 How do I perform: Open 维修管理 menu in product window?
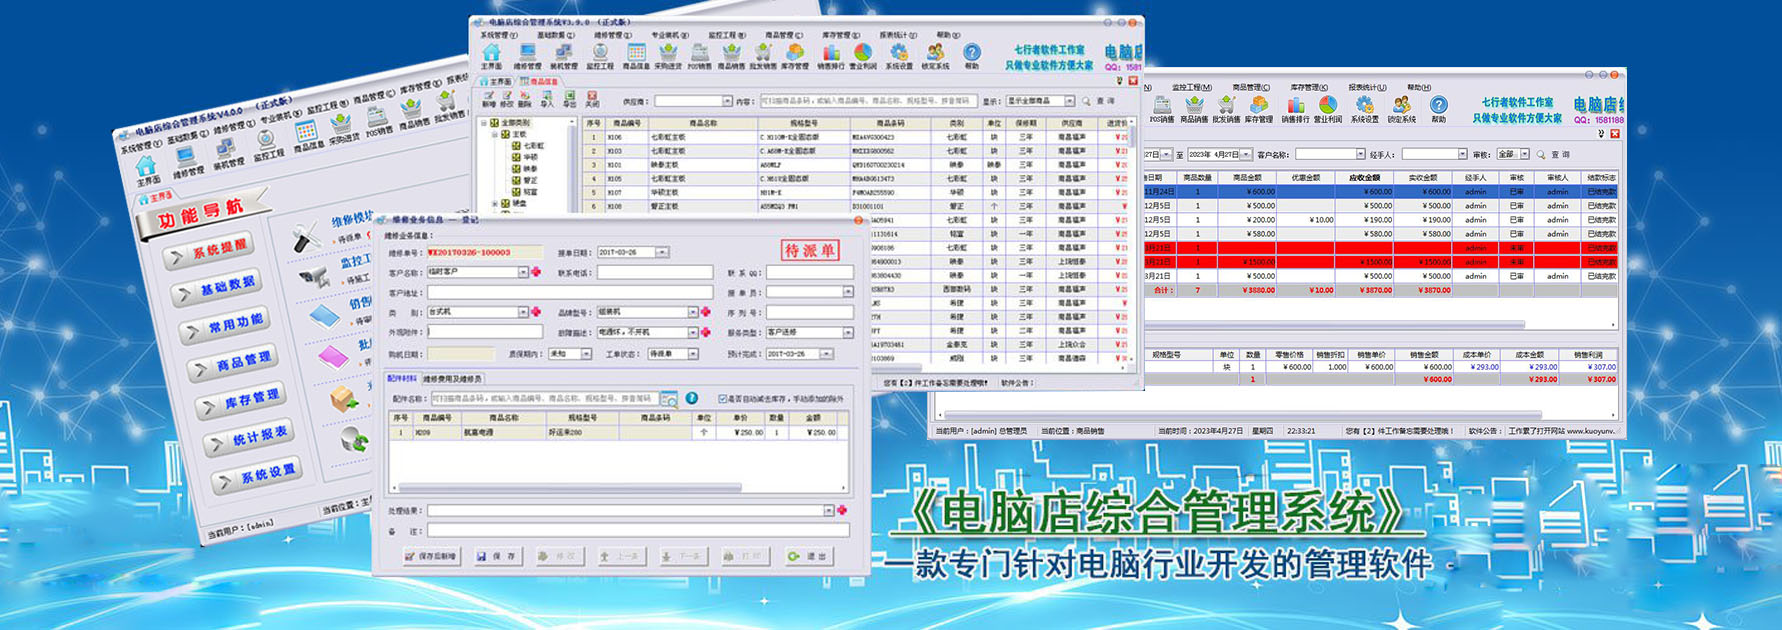click(x=611, y=35)
